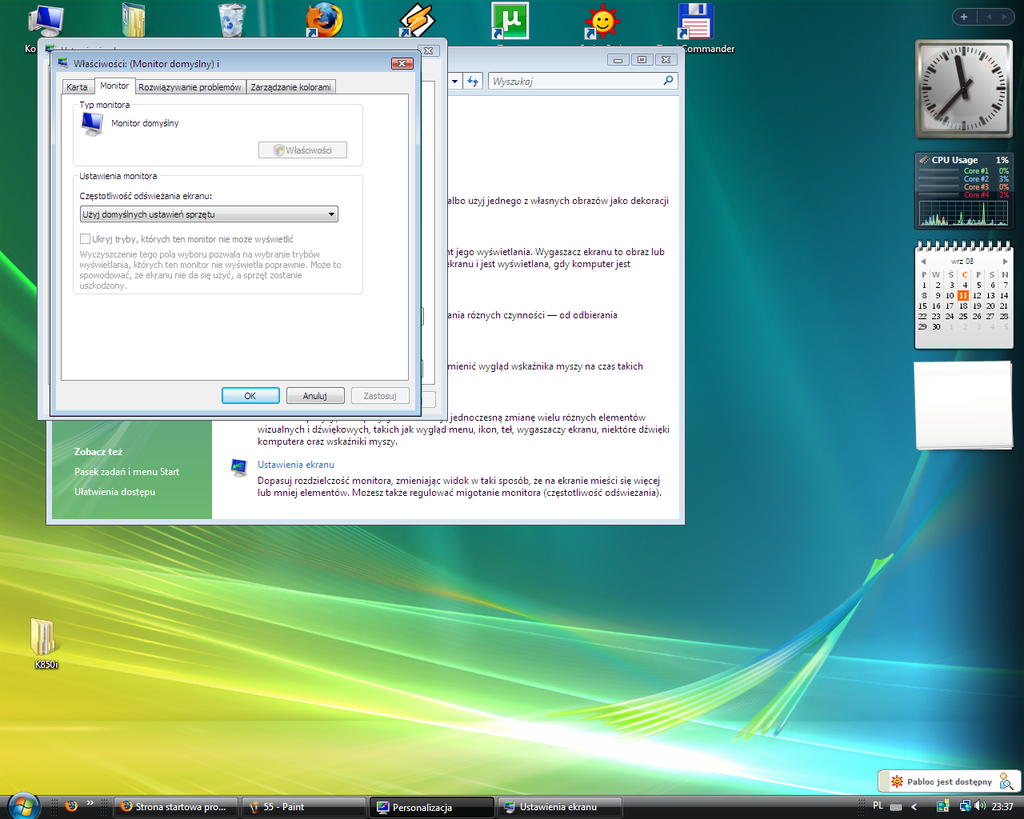
Task: Open address bar history dropdown arrow
Action: pos(455,81)
